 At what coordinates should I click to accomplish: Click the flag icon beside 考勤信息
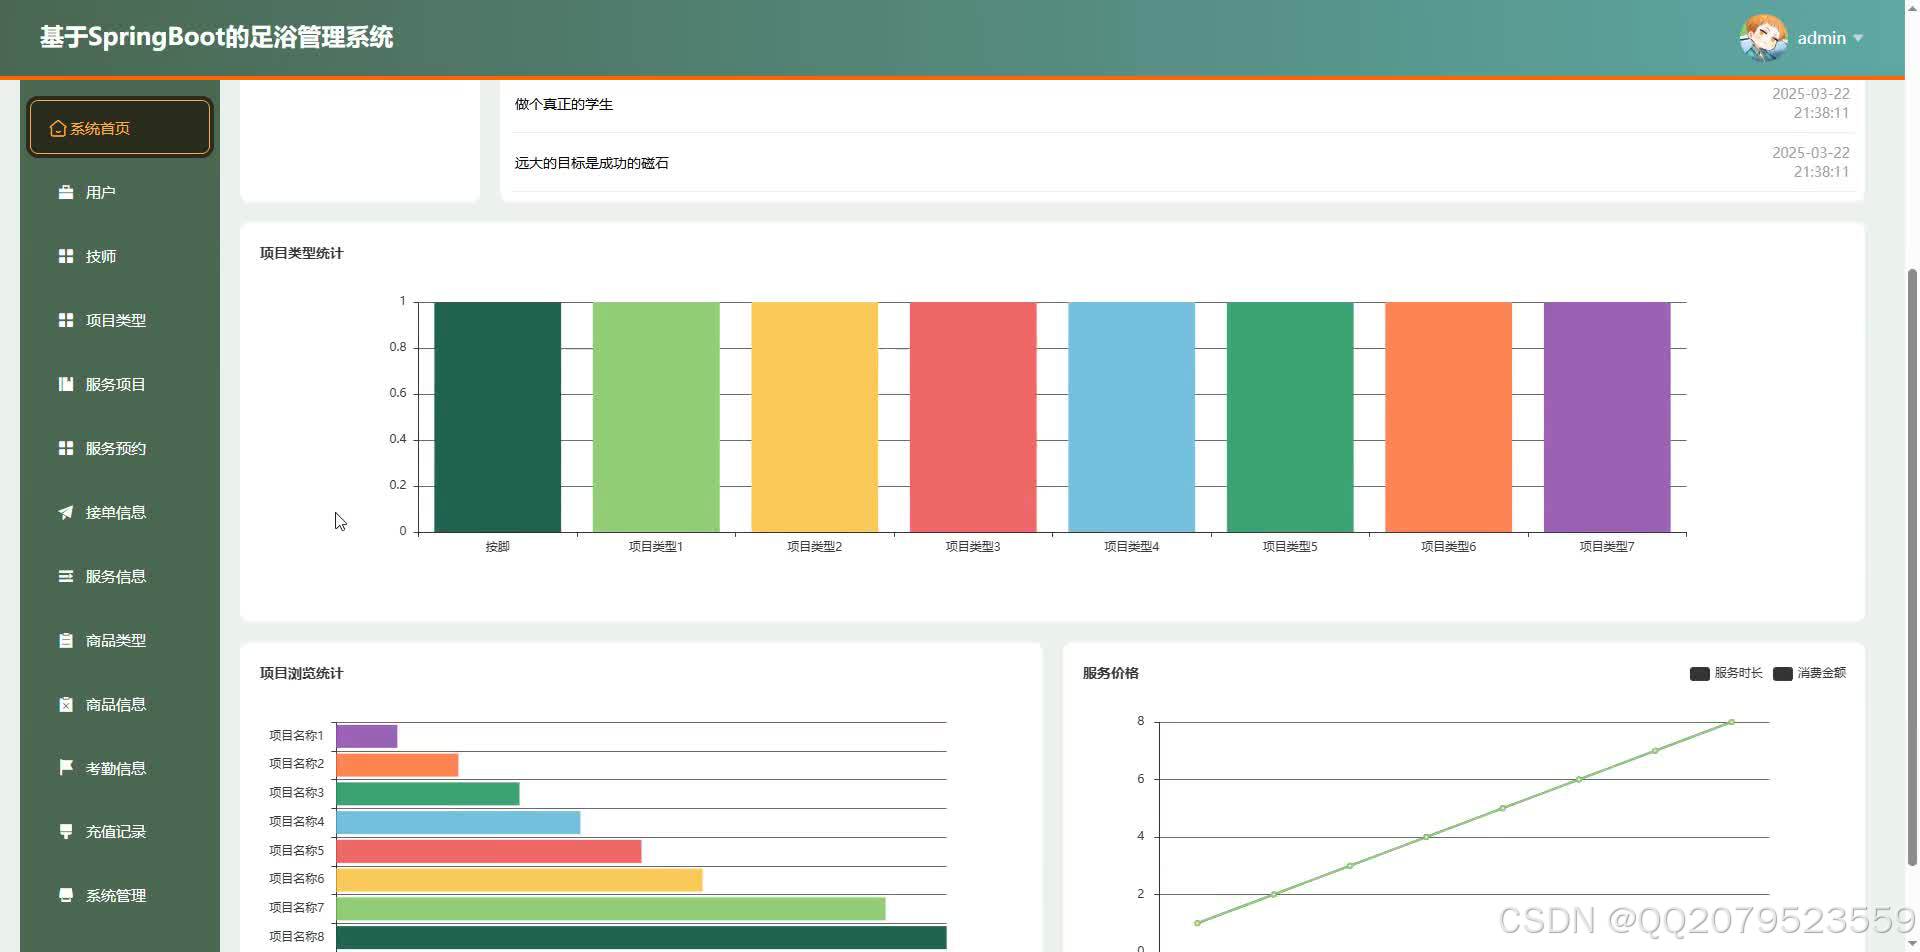tap(66, 767)
